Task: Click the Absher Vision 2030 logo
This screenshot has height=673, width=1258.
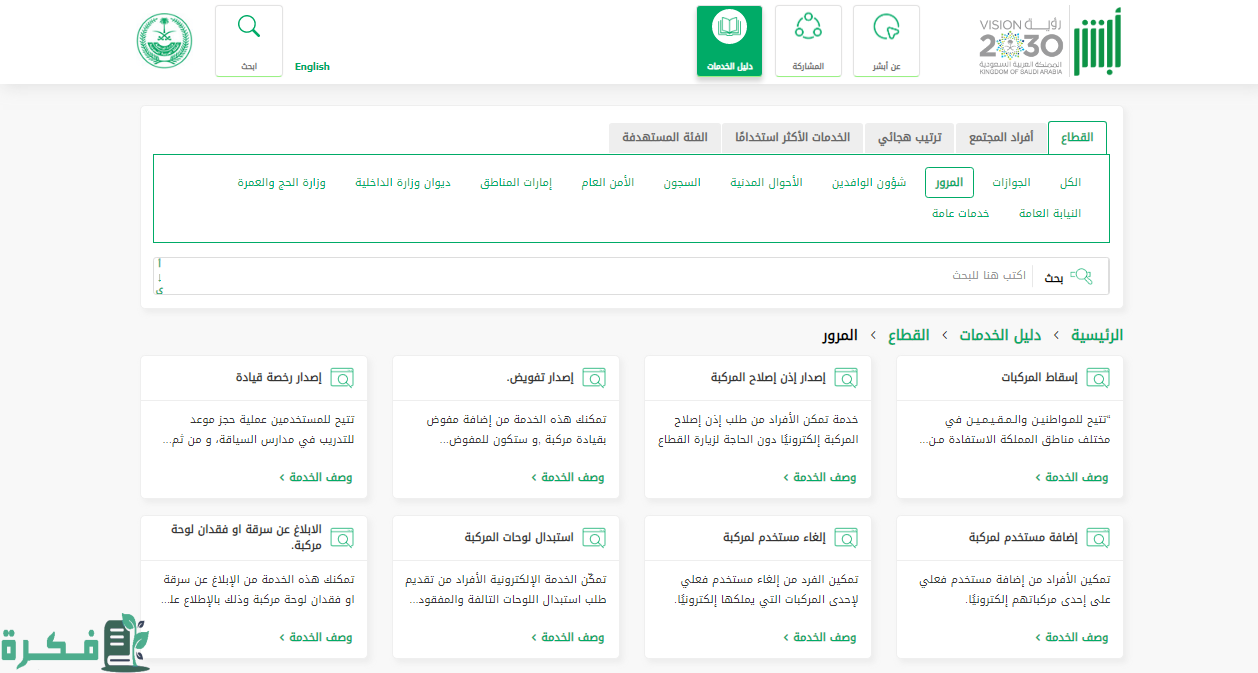Action: click(x=1050, y=42)
